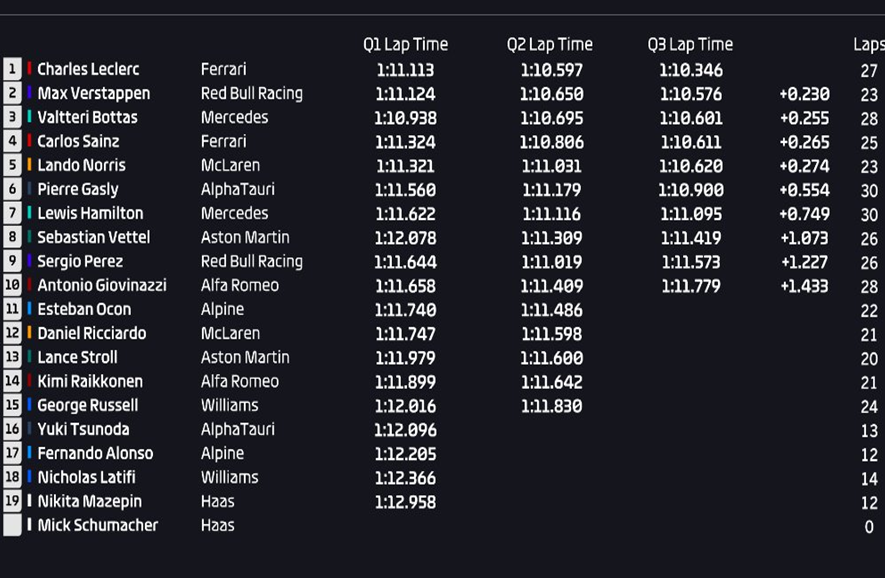Viewport: 885px width, 578px height.
Task: Select Valtteri Bottas Q1 time 1:10.938
Action: [x=405, y=118]
